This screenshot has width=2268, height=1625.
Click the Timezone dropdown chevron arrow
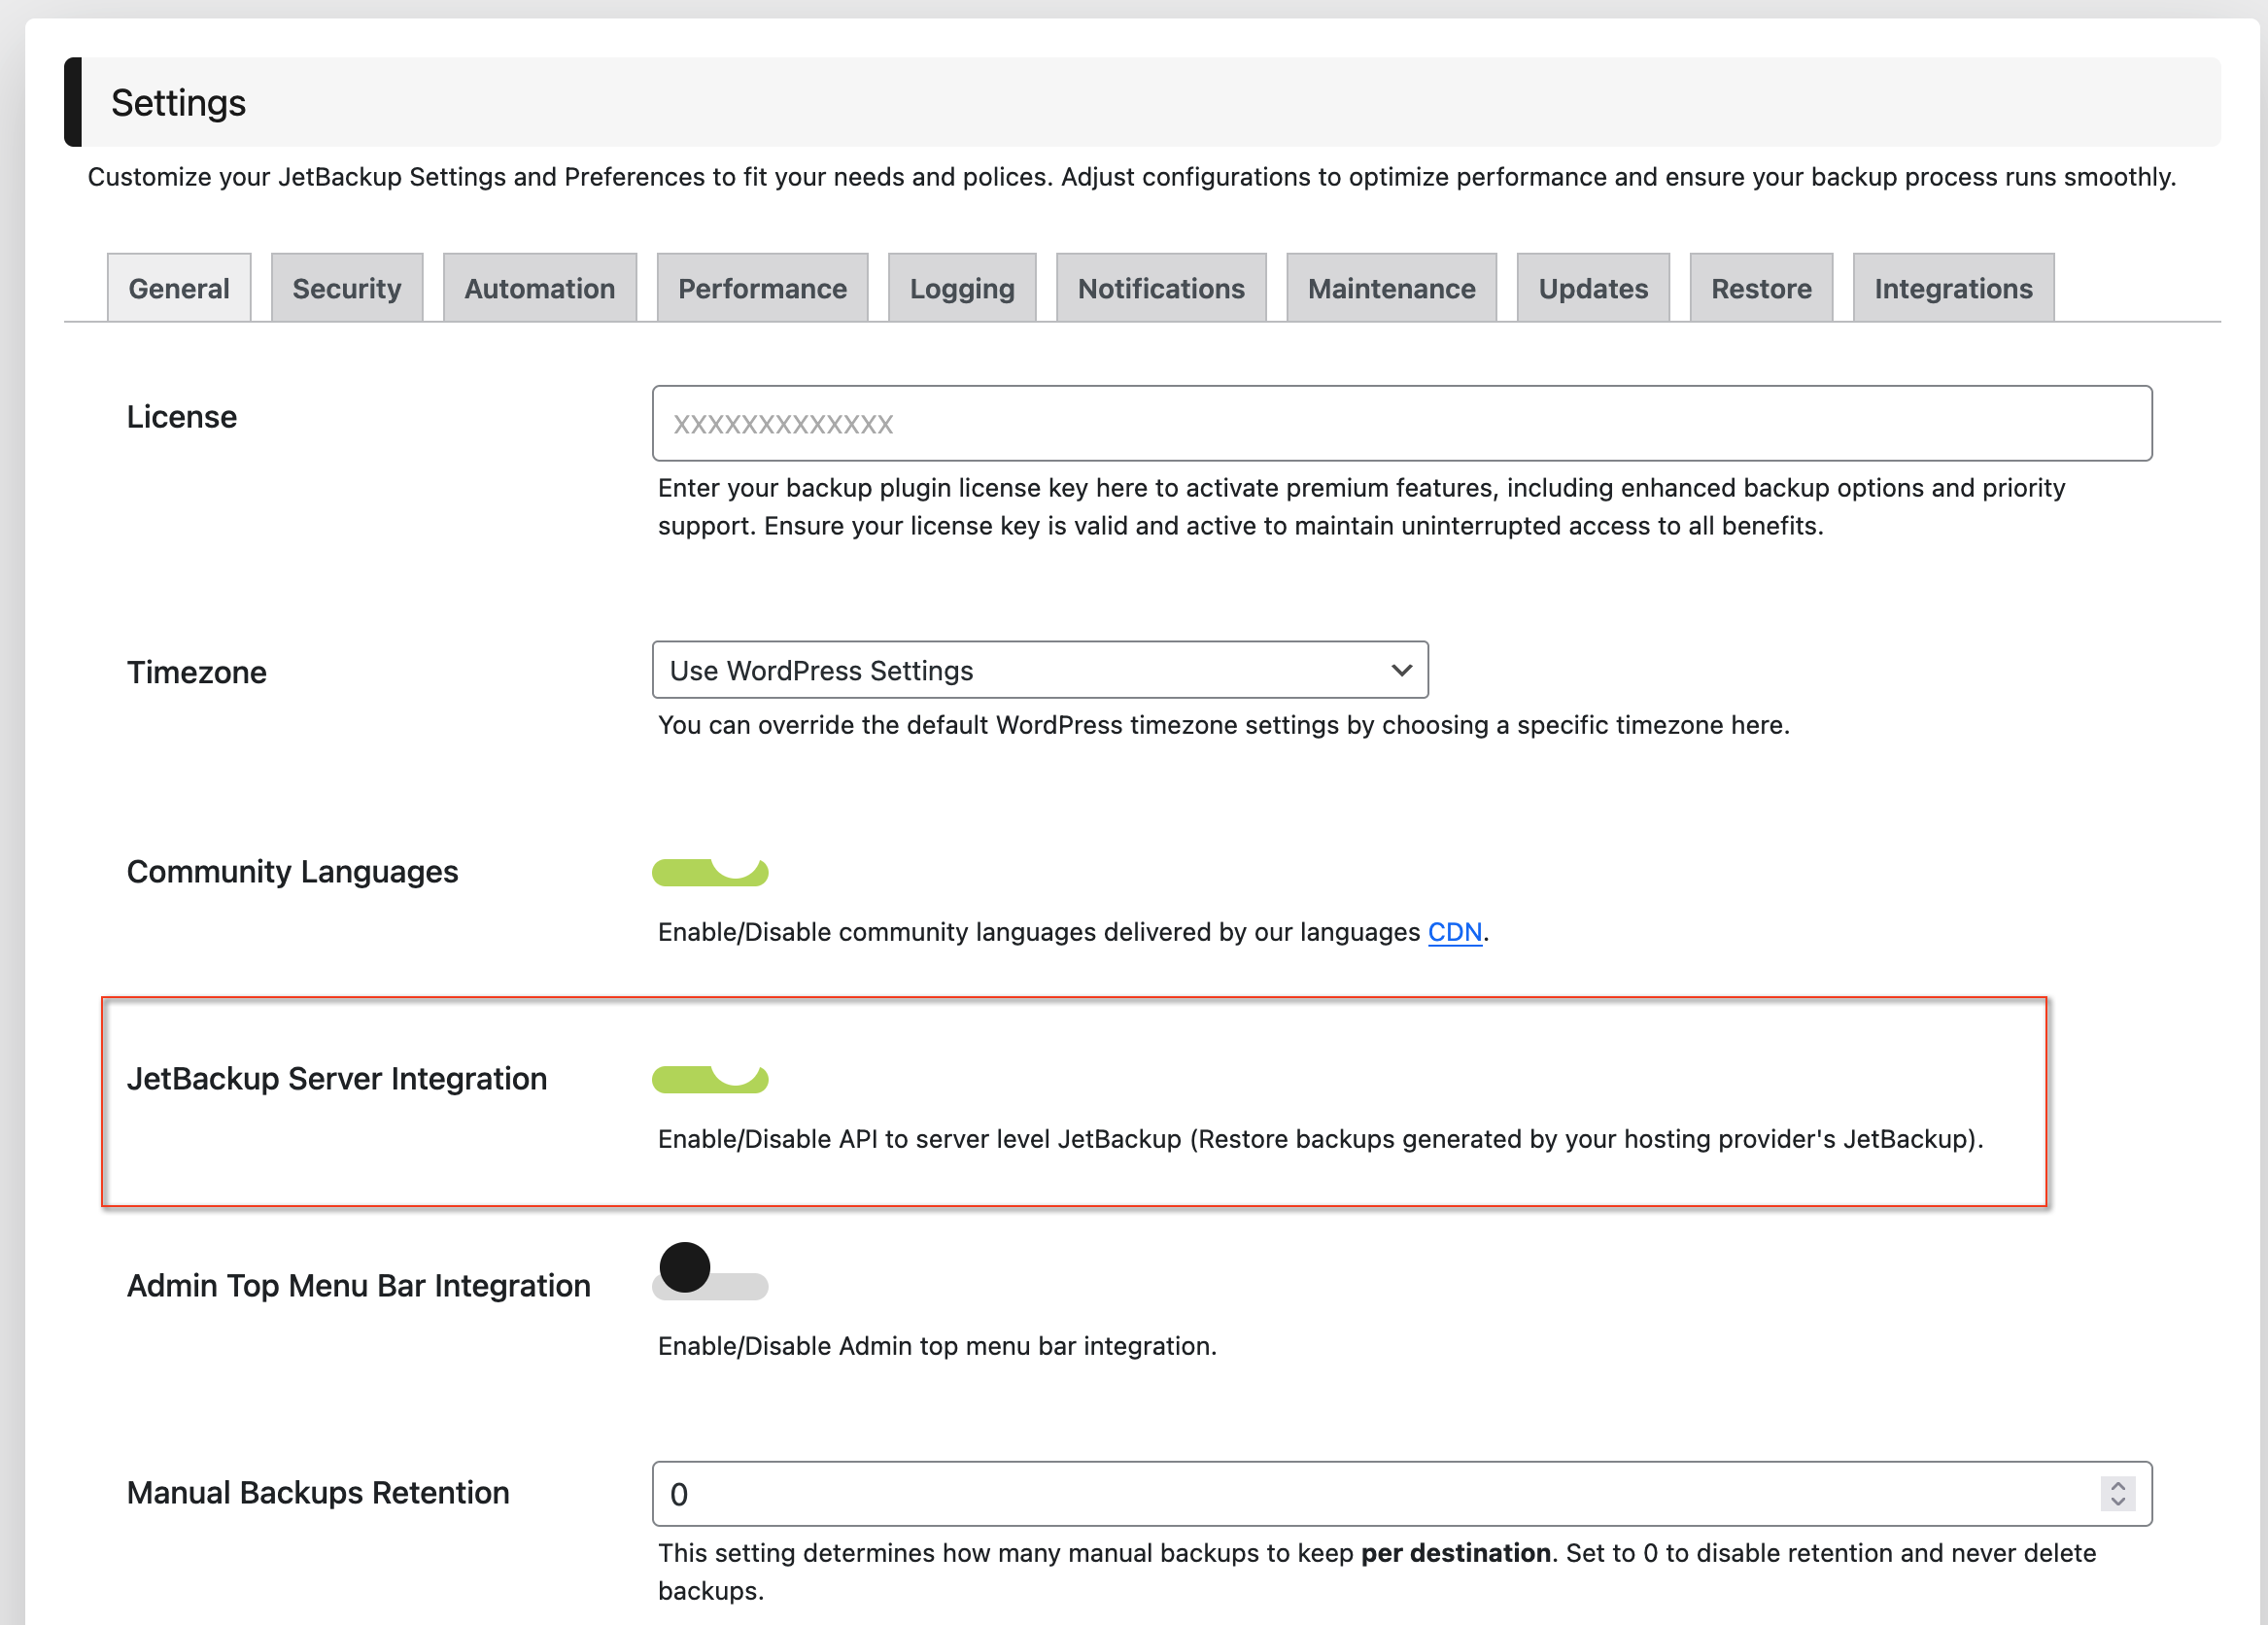(x=1401, y=670)
